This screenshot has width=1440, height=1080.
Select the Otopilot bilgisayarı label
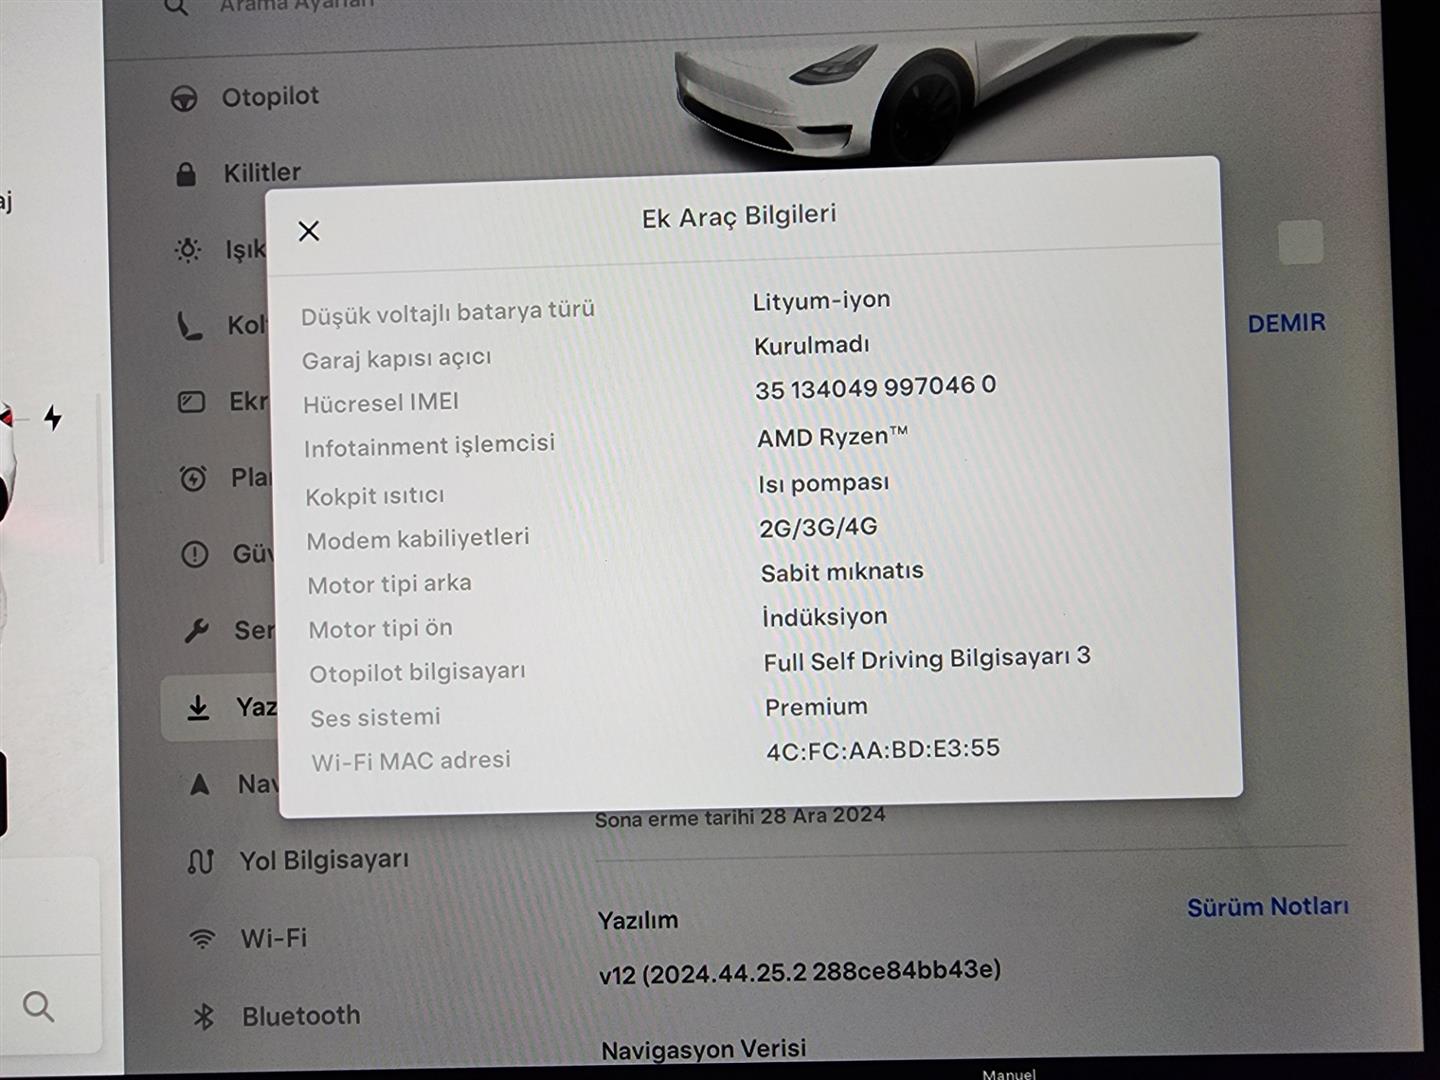417,673
